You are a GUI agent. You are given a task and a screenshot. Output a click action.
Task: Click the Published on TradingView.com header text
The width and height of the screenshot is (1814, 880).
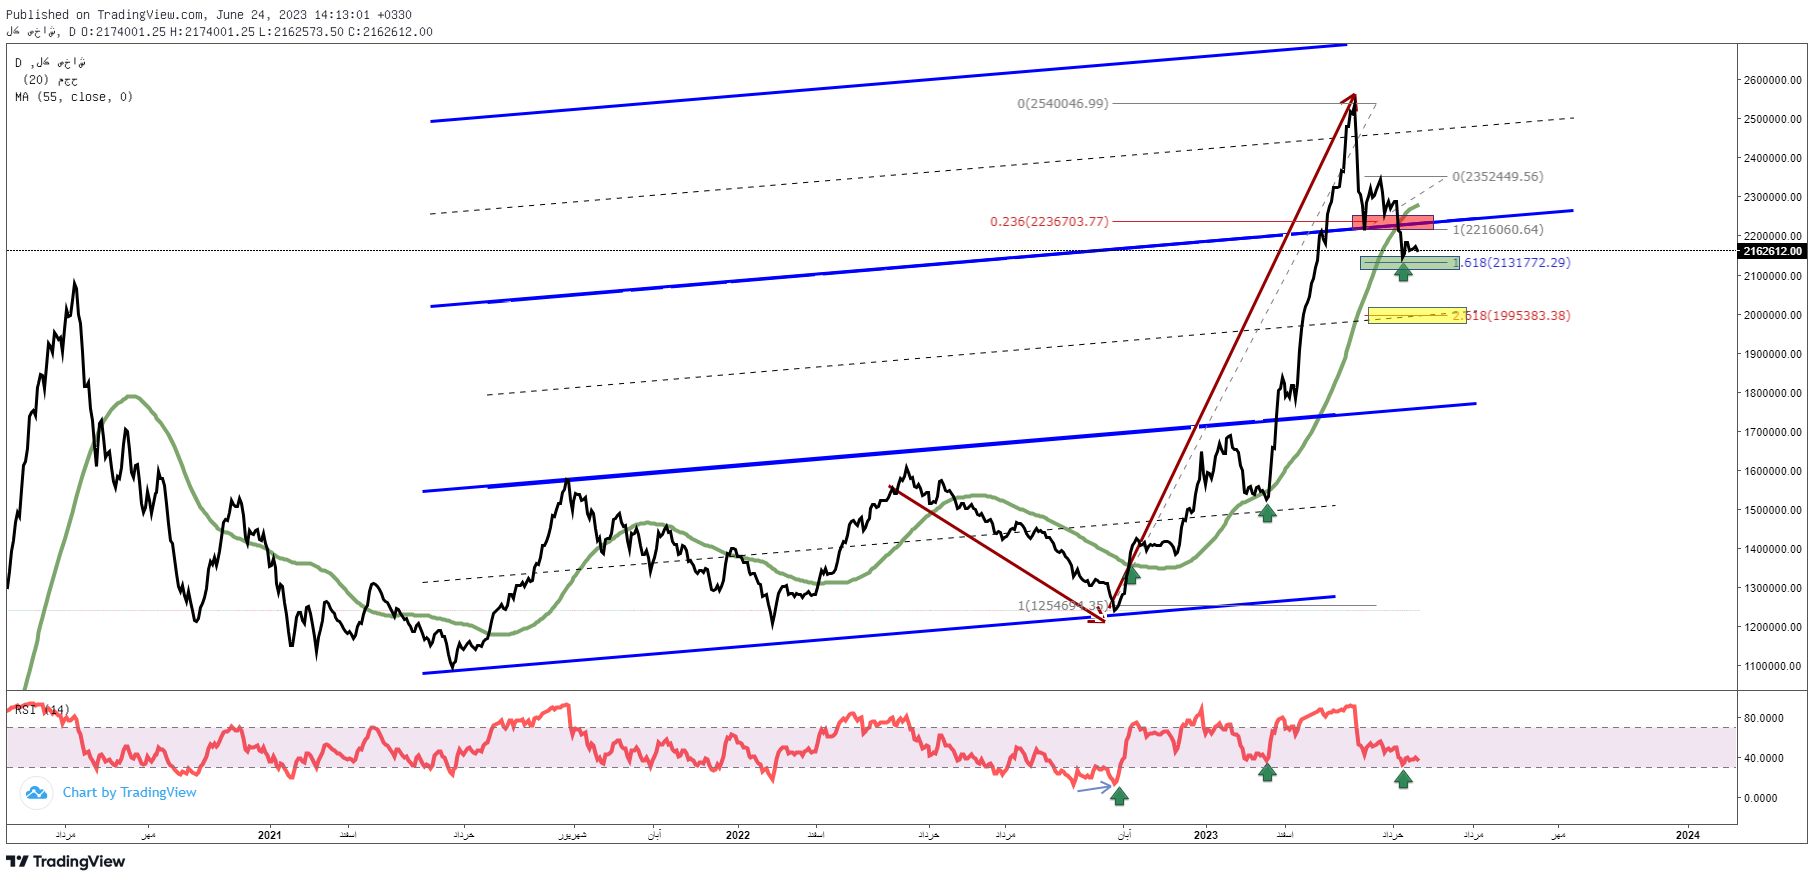[209, 15]
